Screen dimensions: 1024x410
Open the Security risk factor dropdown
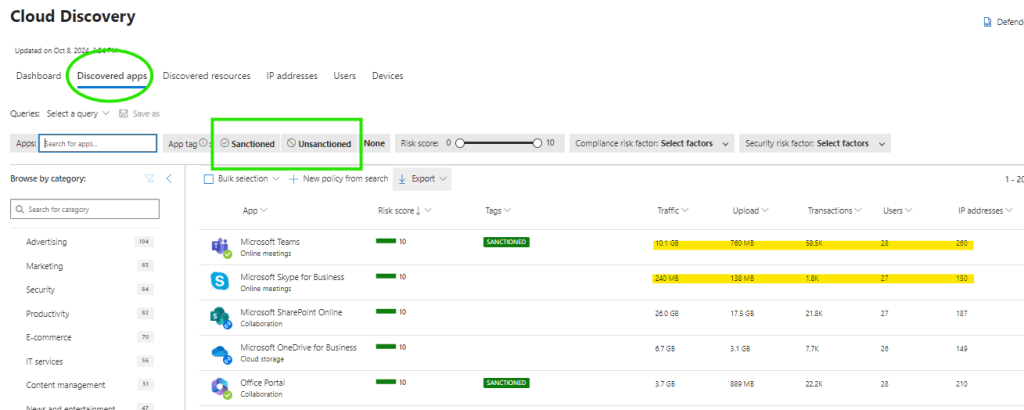(815, 144)
